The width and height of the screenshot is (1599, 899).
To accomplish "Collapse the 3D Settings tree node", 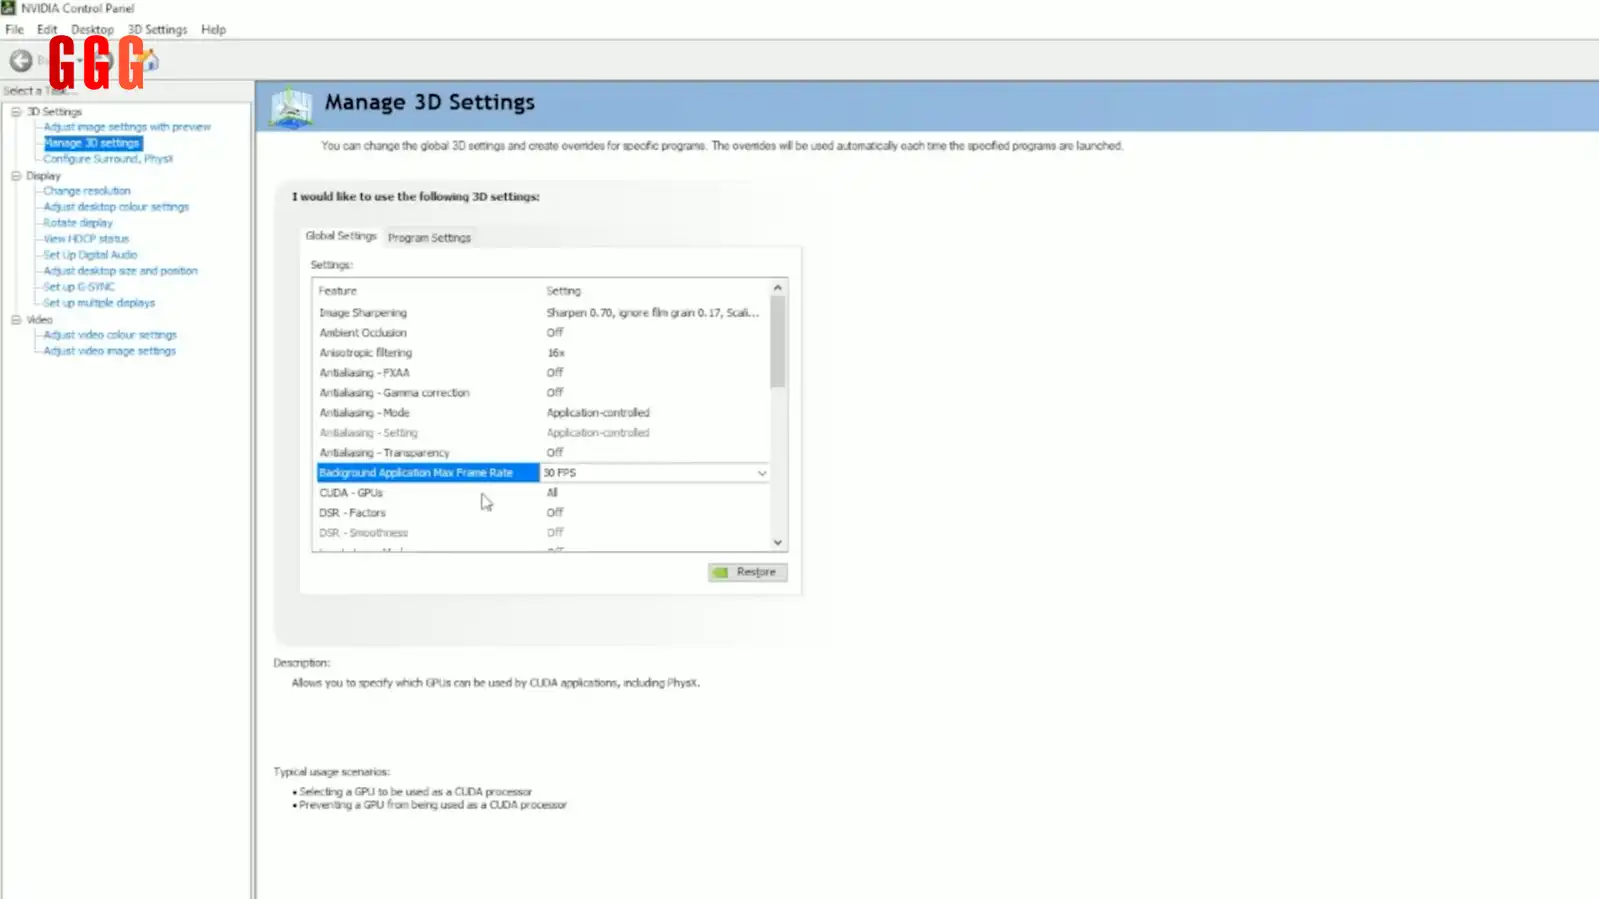I will pos(16,112).
